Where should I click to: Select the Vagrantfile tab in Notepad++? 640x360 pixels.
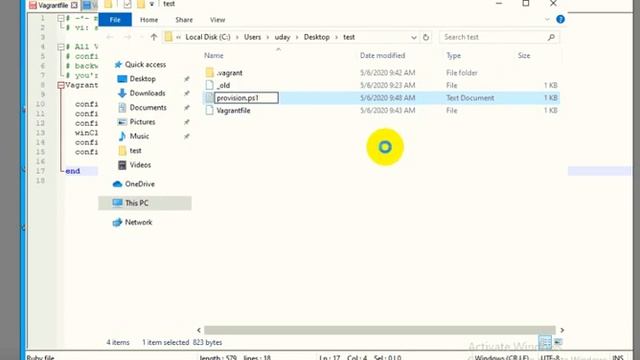[x=53, y=5]
